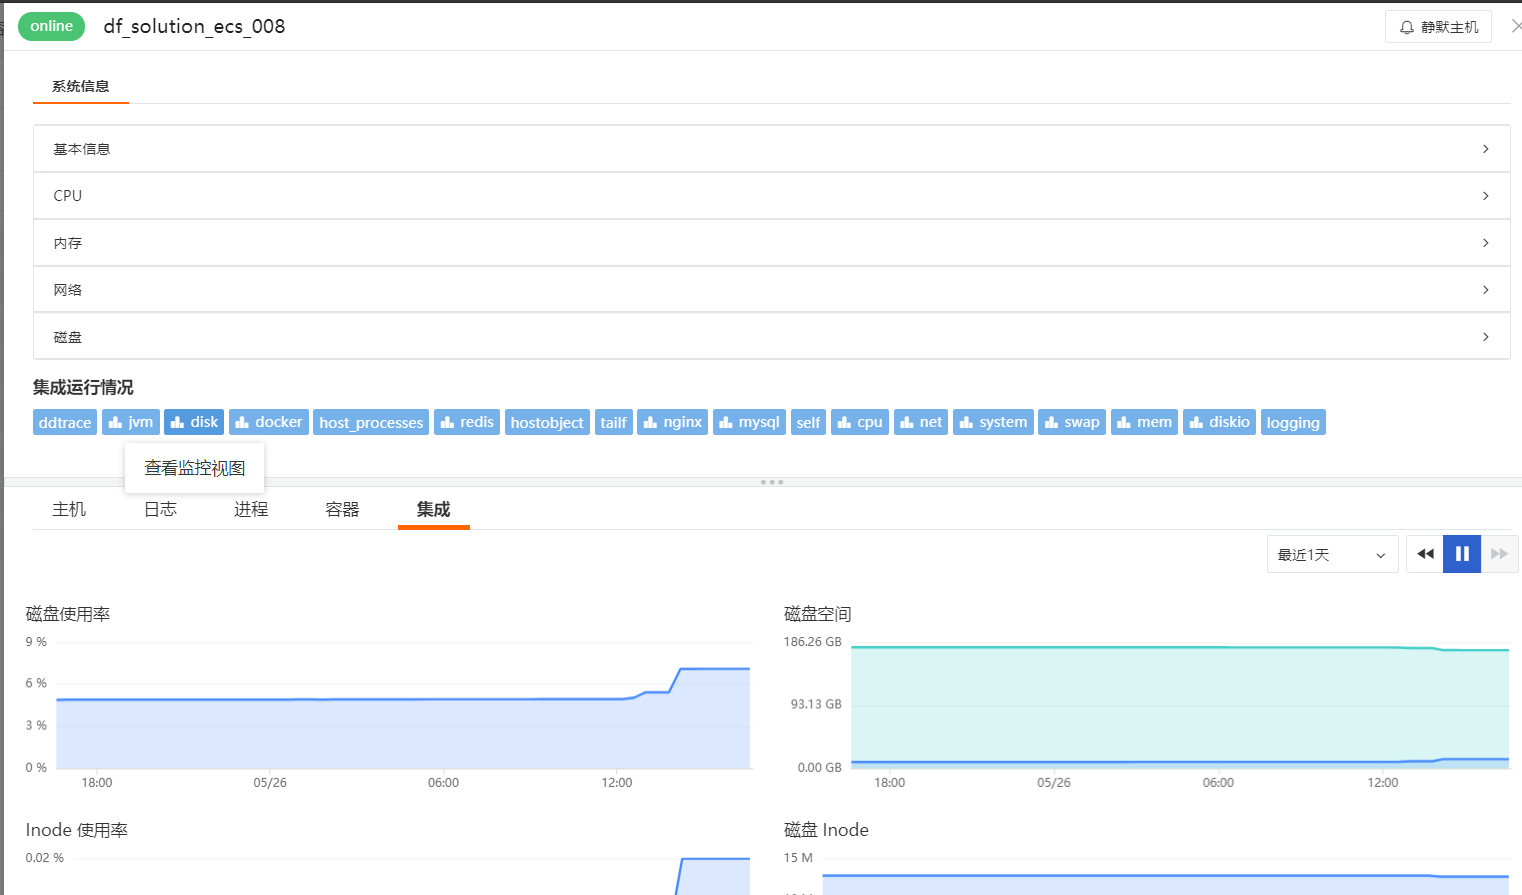The width and height of the screenshot is (1522, 895).
Task: Open the diskio integration tag
Action: (x=1219, y=422)
